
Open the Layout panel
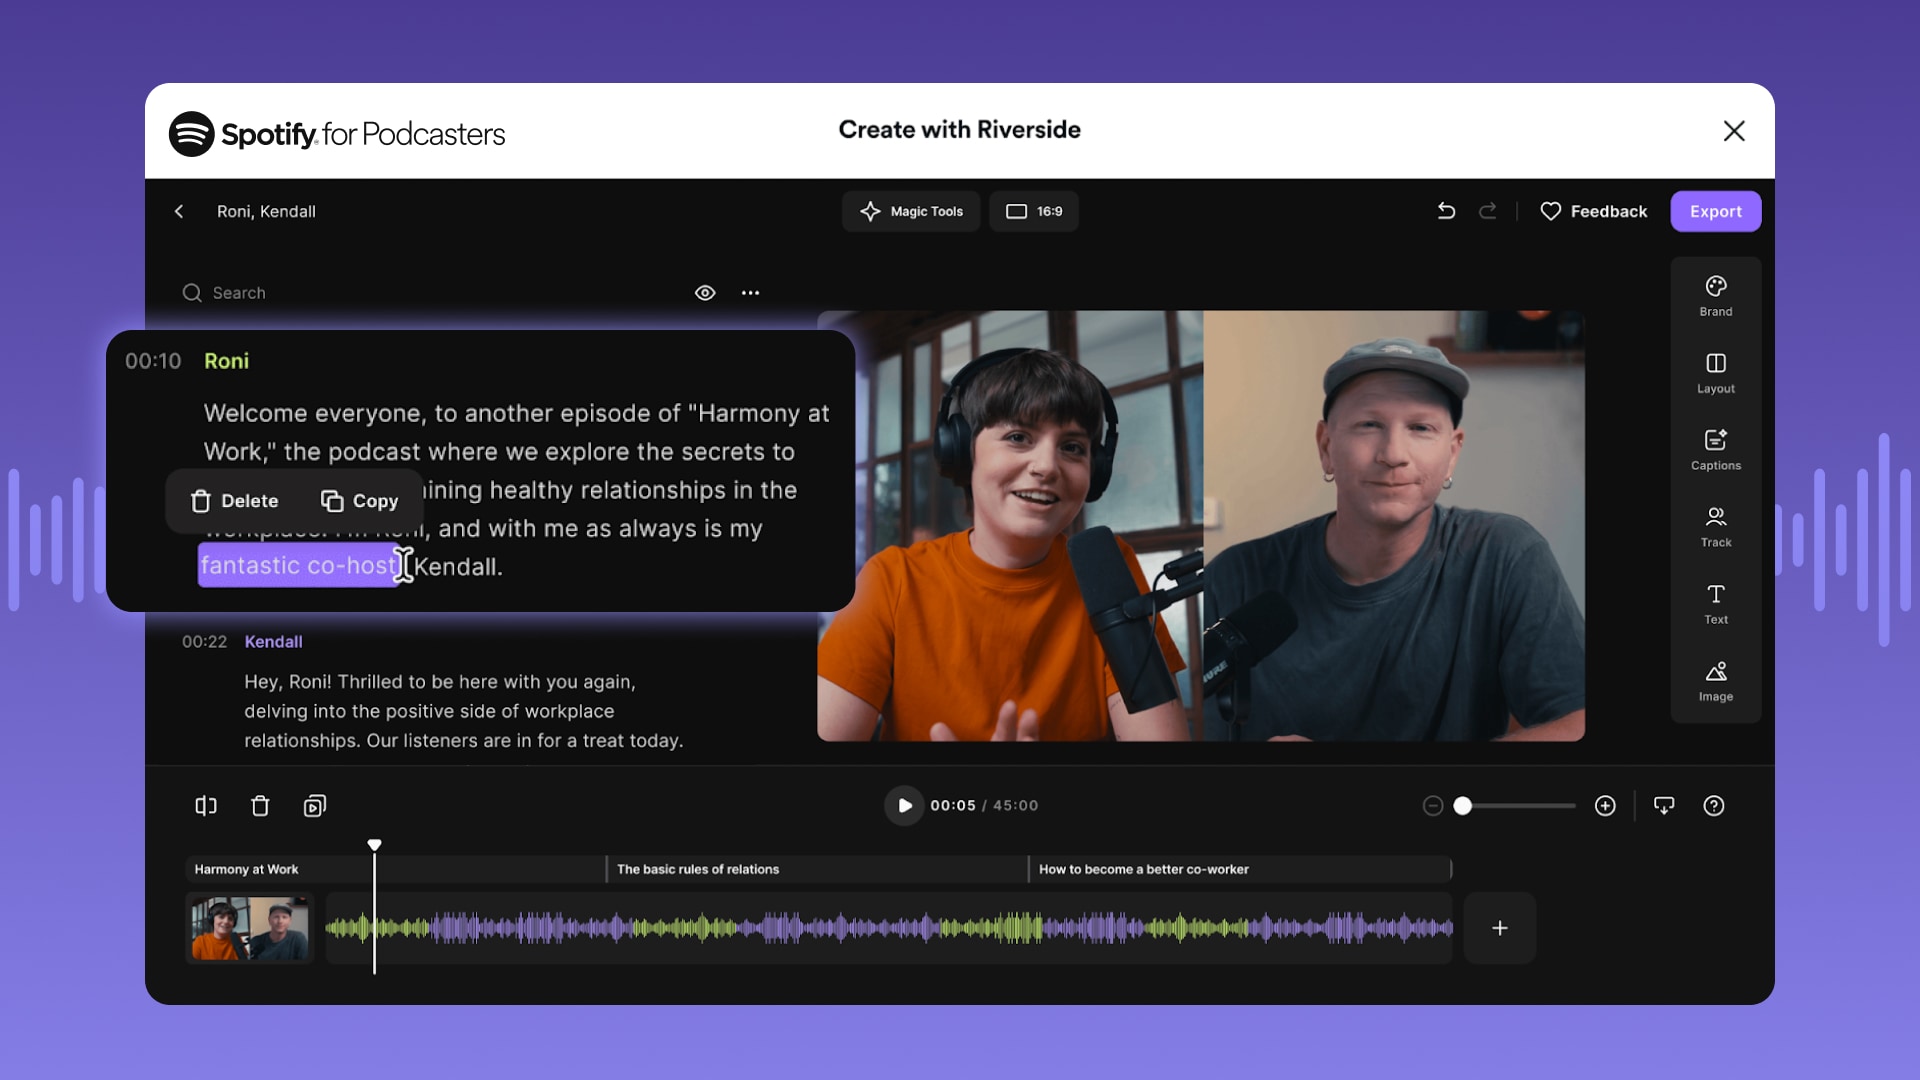(1715, 373)
